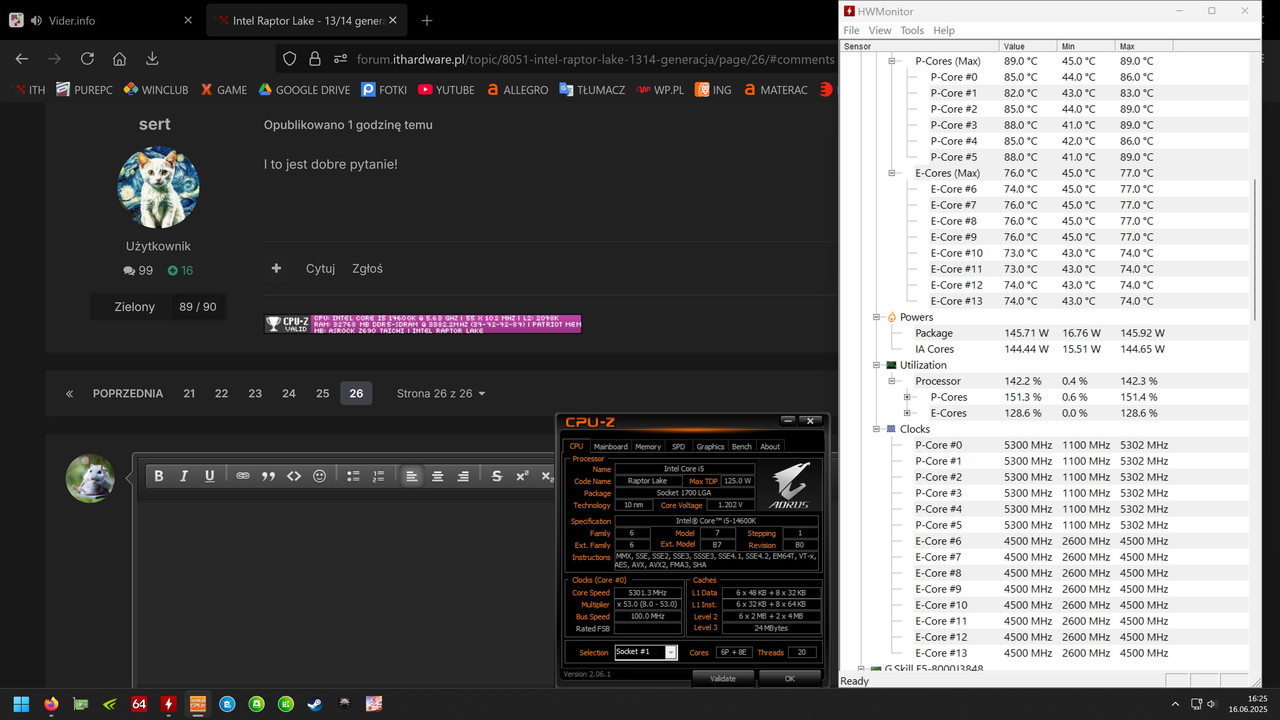Switch to the Vider.info browser tab
The width and height of the screenshot is (1280, 720).
(x=100, y=21)
